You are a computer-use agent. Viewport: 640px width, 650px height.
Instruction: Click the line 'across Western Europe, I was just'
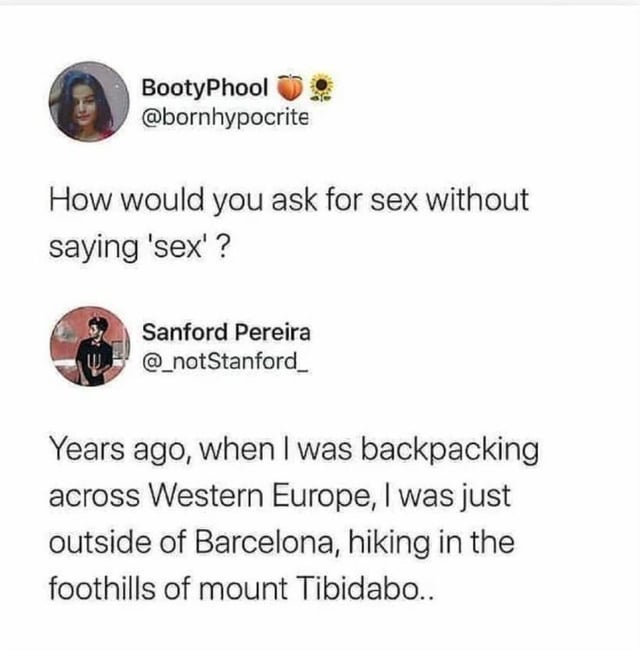point(280,496)
